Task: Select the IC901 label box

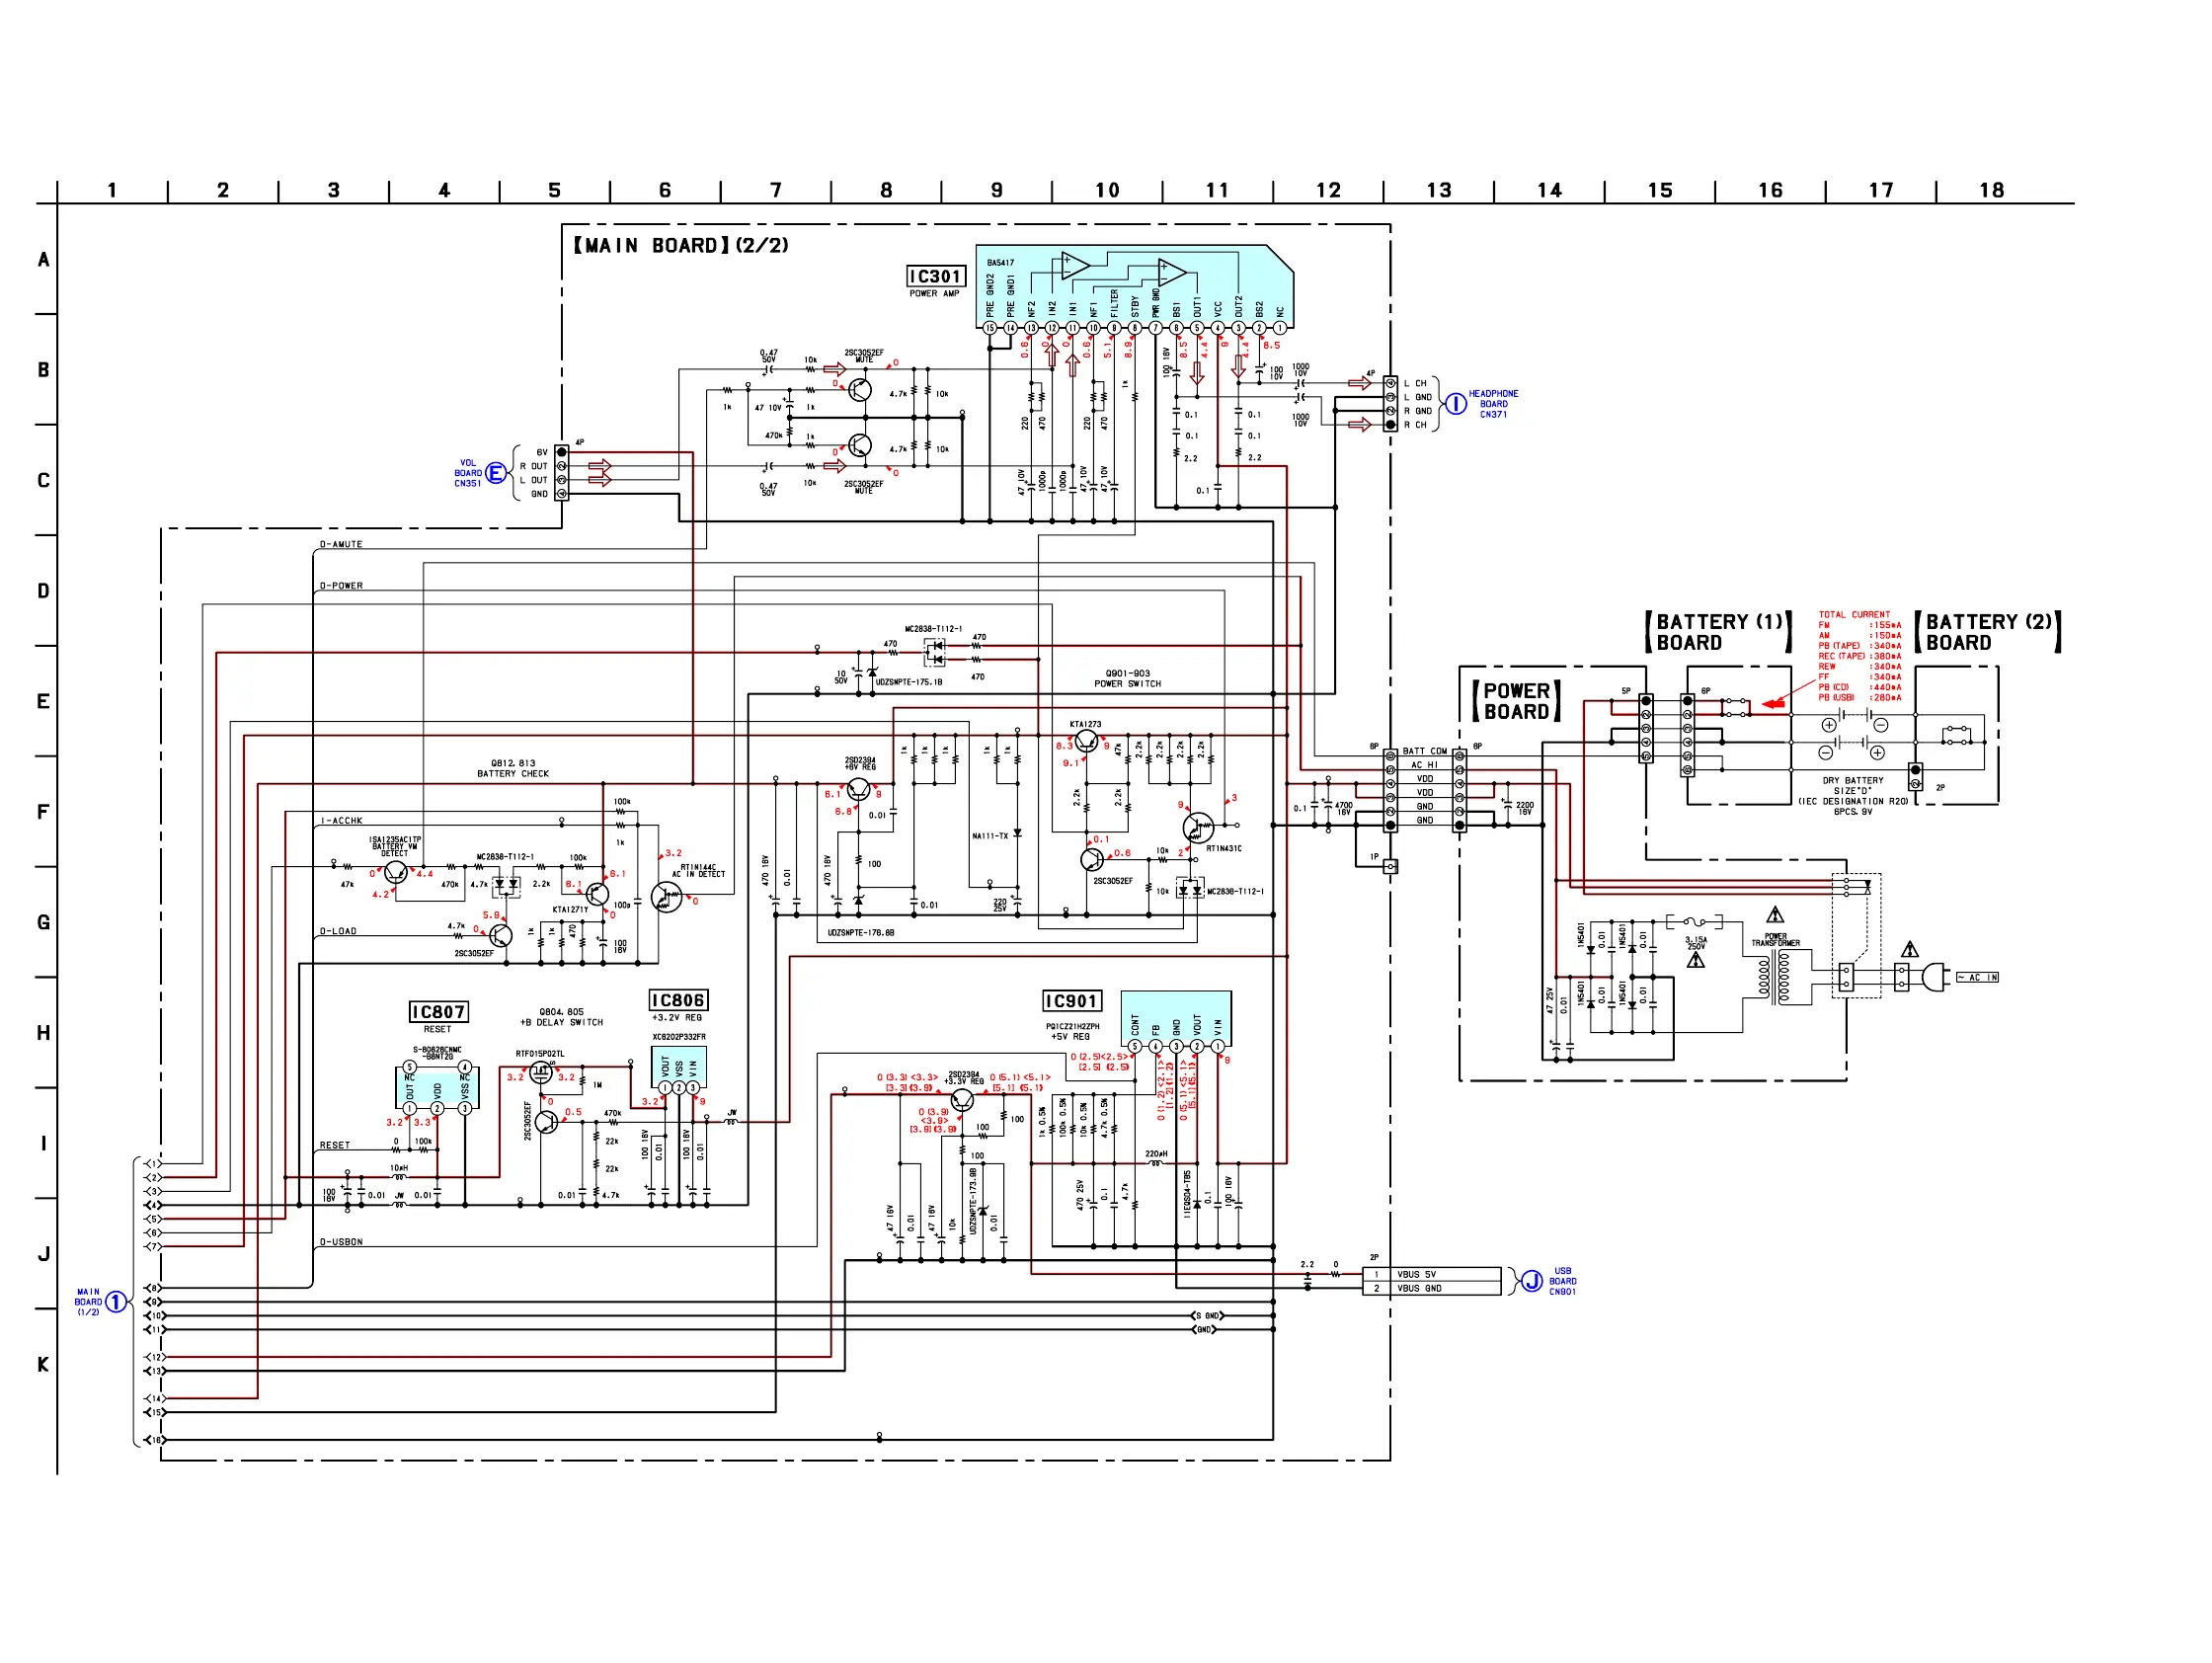Action: (x=1072, y=1001)
